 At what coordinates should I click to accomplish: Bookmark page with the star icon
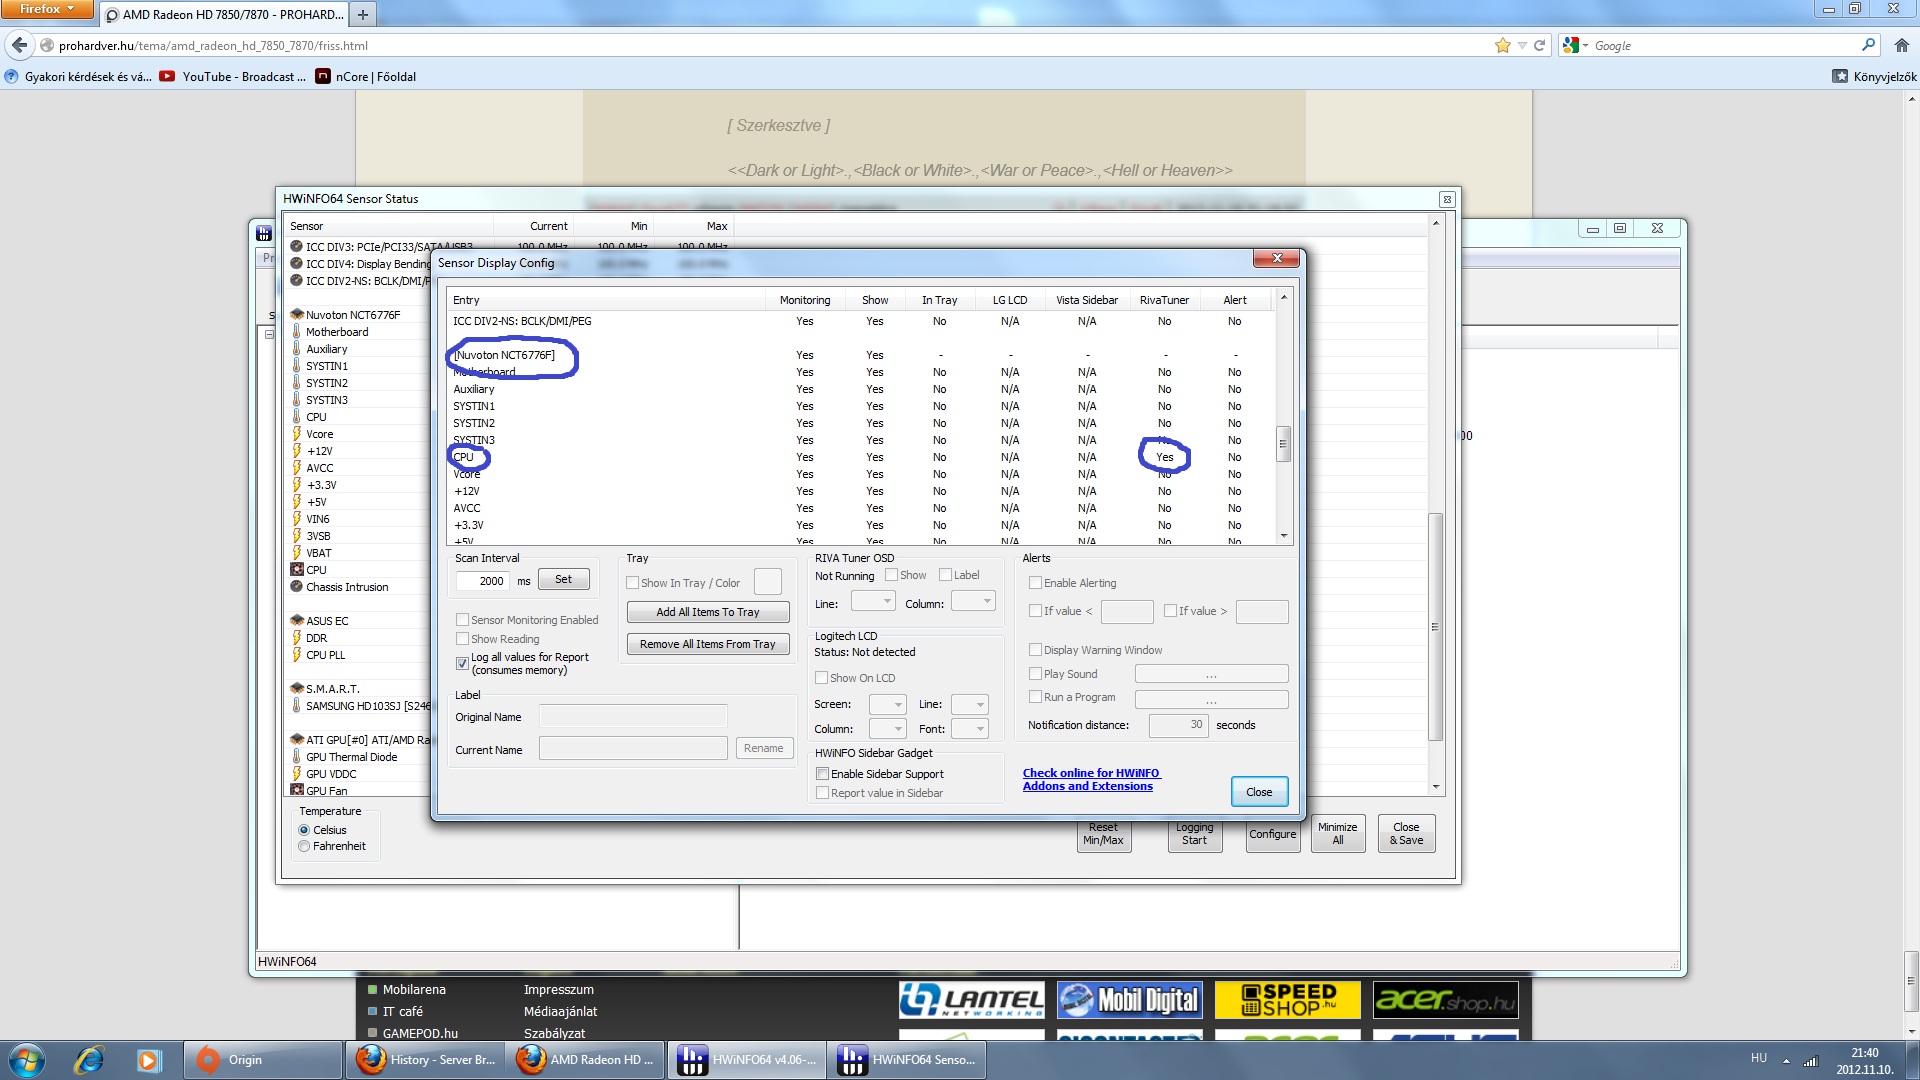(x=1502, y=45)
